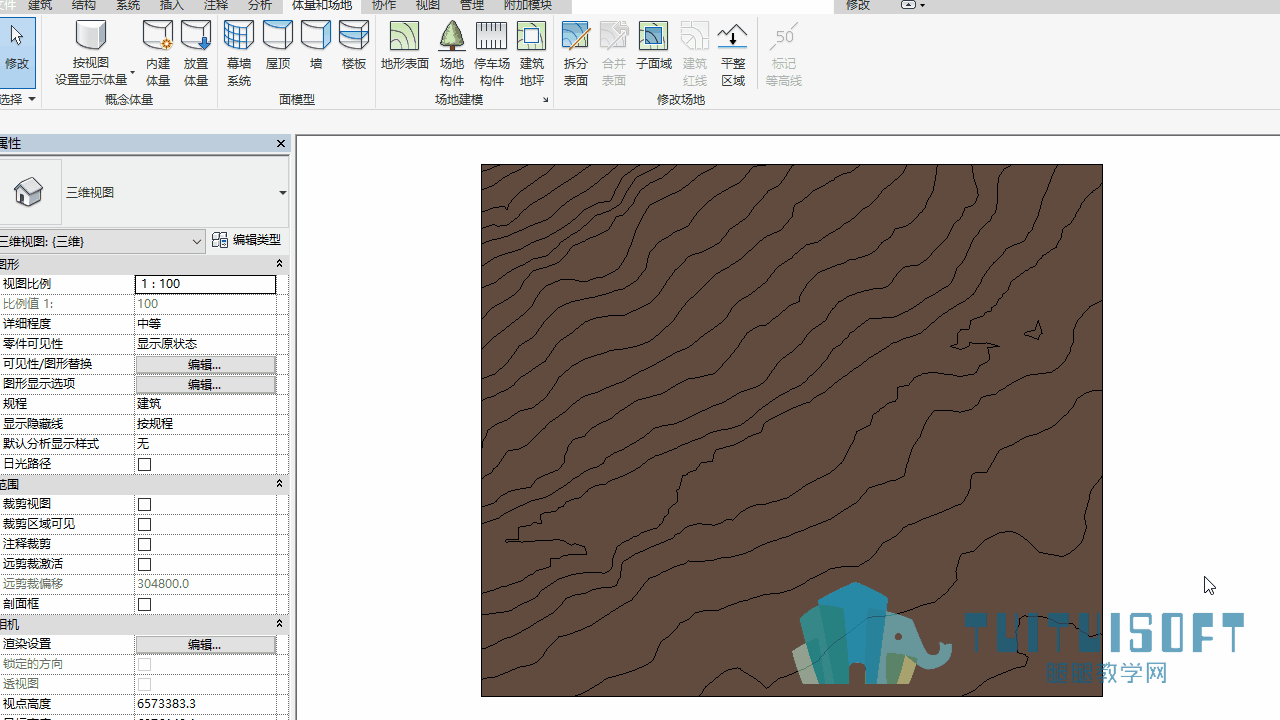
Task: Choose the 子面域 subregion tool
Action: (653, 47)
